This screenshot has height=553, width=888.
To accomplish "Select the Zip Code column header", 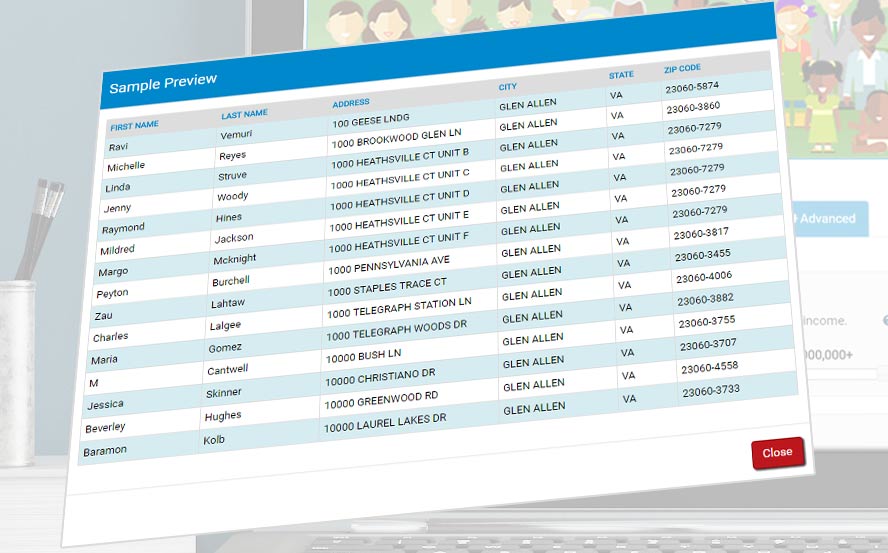I will [x=682, y=69].
